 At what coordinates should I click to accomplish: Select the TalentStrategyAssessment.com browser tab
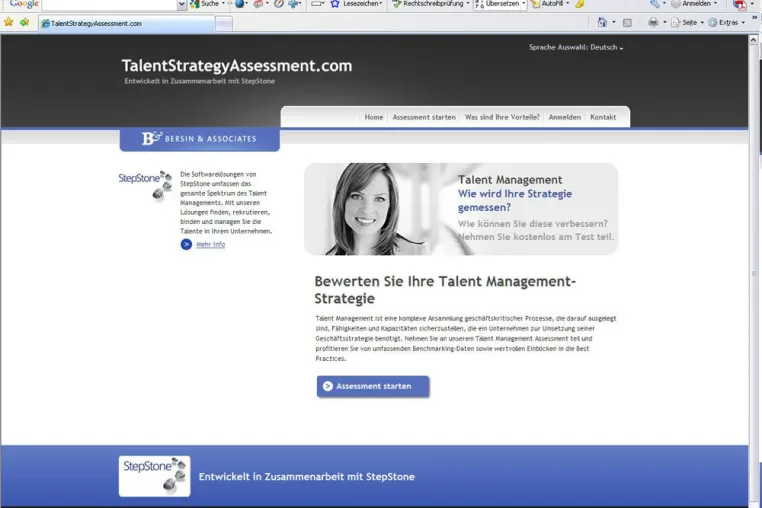pyautogui.click(x=126, y=23)
